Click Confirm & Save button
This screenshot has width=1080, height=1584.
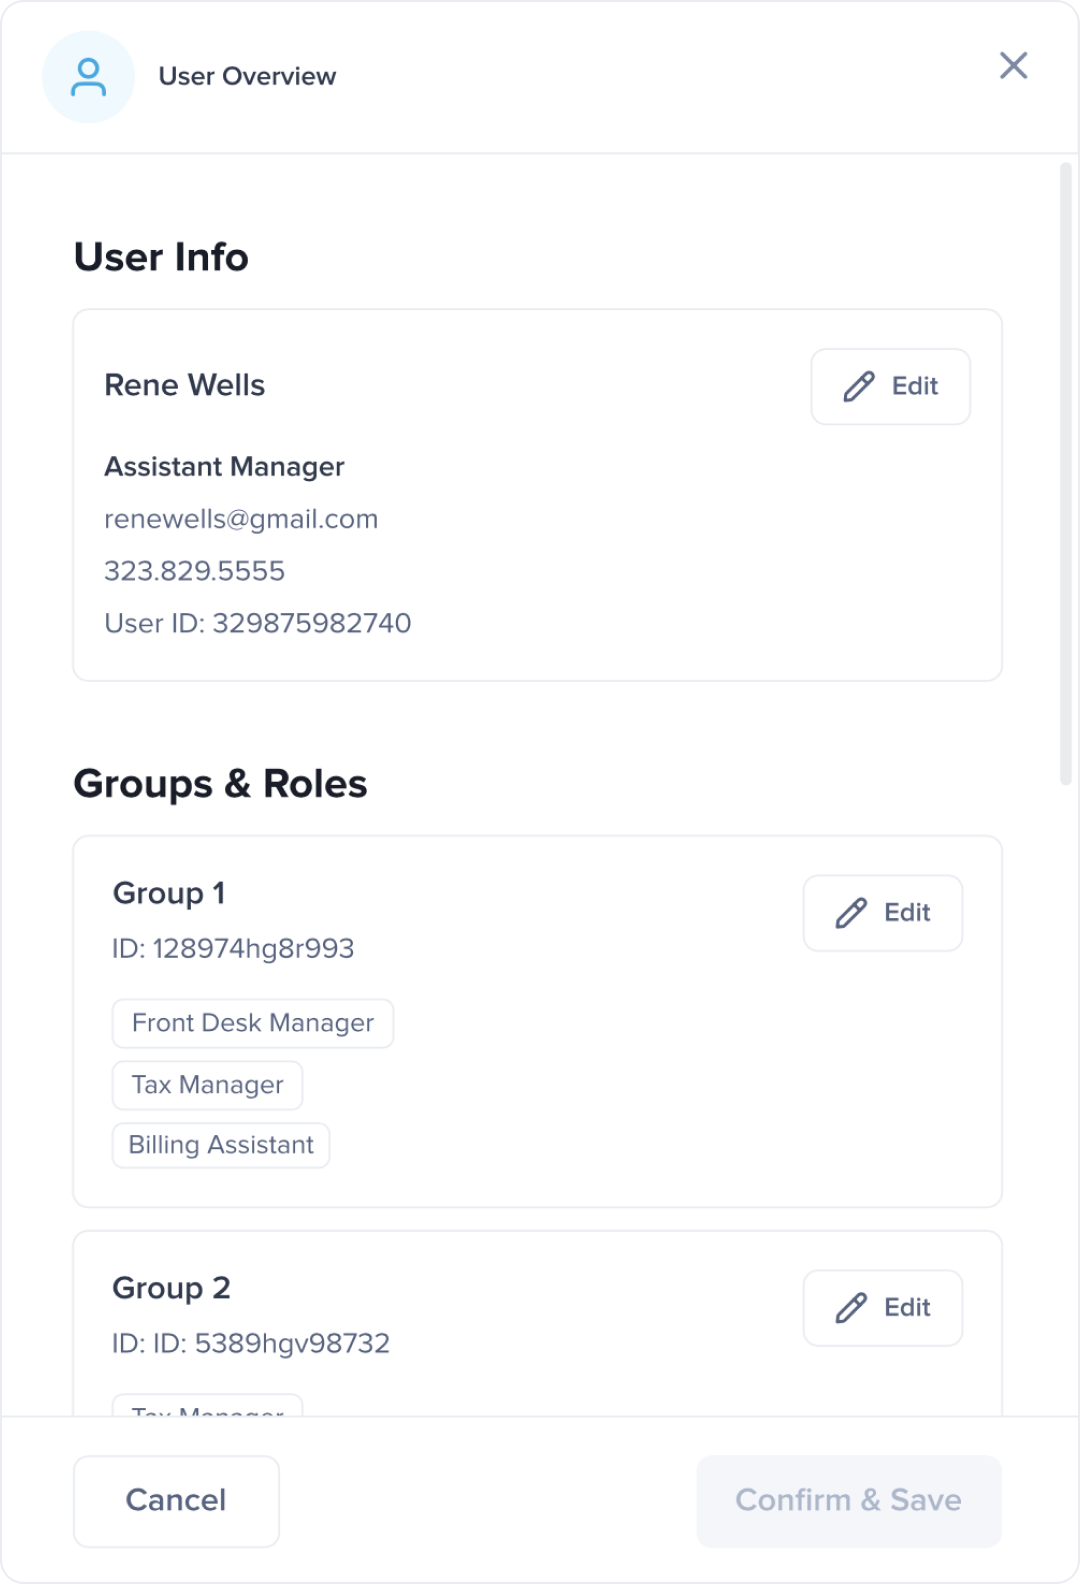(848, 1500)
